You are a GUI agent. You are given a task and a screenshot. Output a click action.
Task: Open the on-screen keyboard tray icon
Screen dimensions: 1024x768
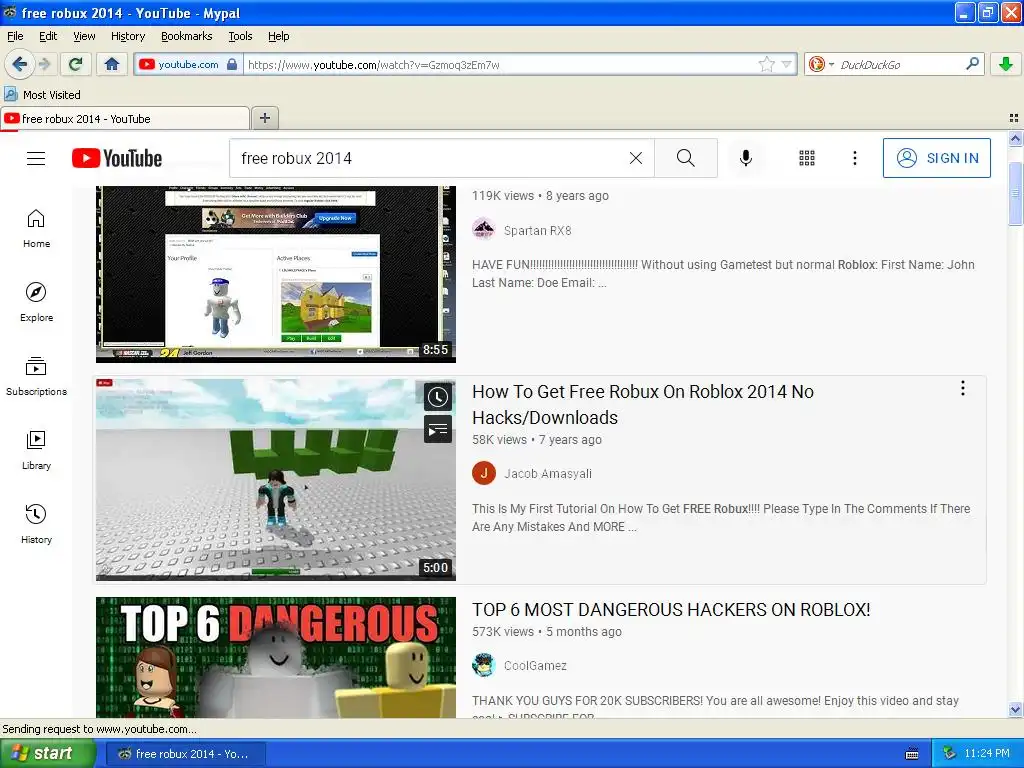tap(912, 754)
